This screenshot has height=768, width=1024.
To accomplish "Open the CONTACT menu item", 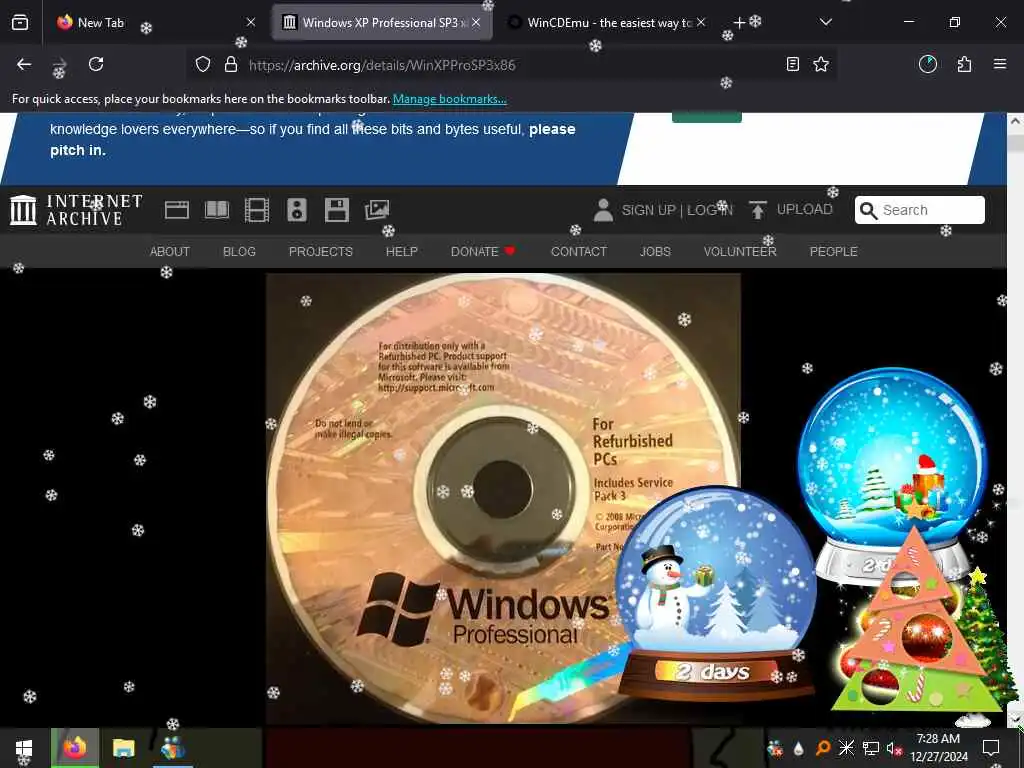I will pyautogui.click(x=579, y=251).
